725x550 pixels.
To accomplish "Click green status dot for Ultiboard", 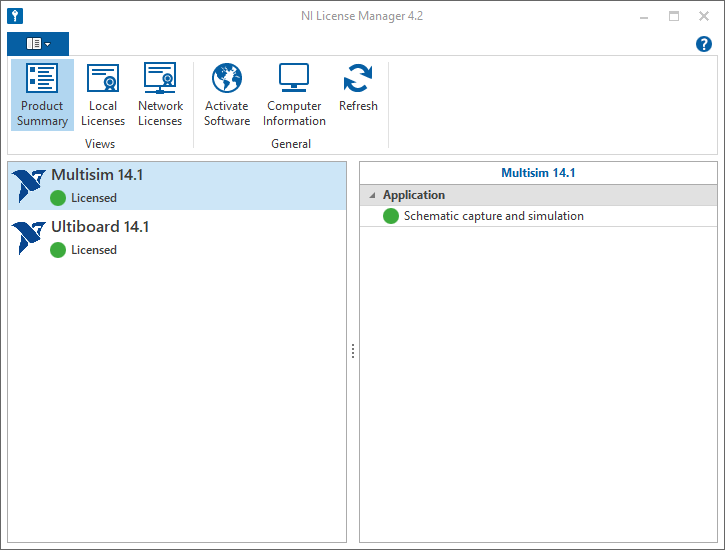I will [58, 250].
